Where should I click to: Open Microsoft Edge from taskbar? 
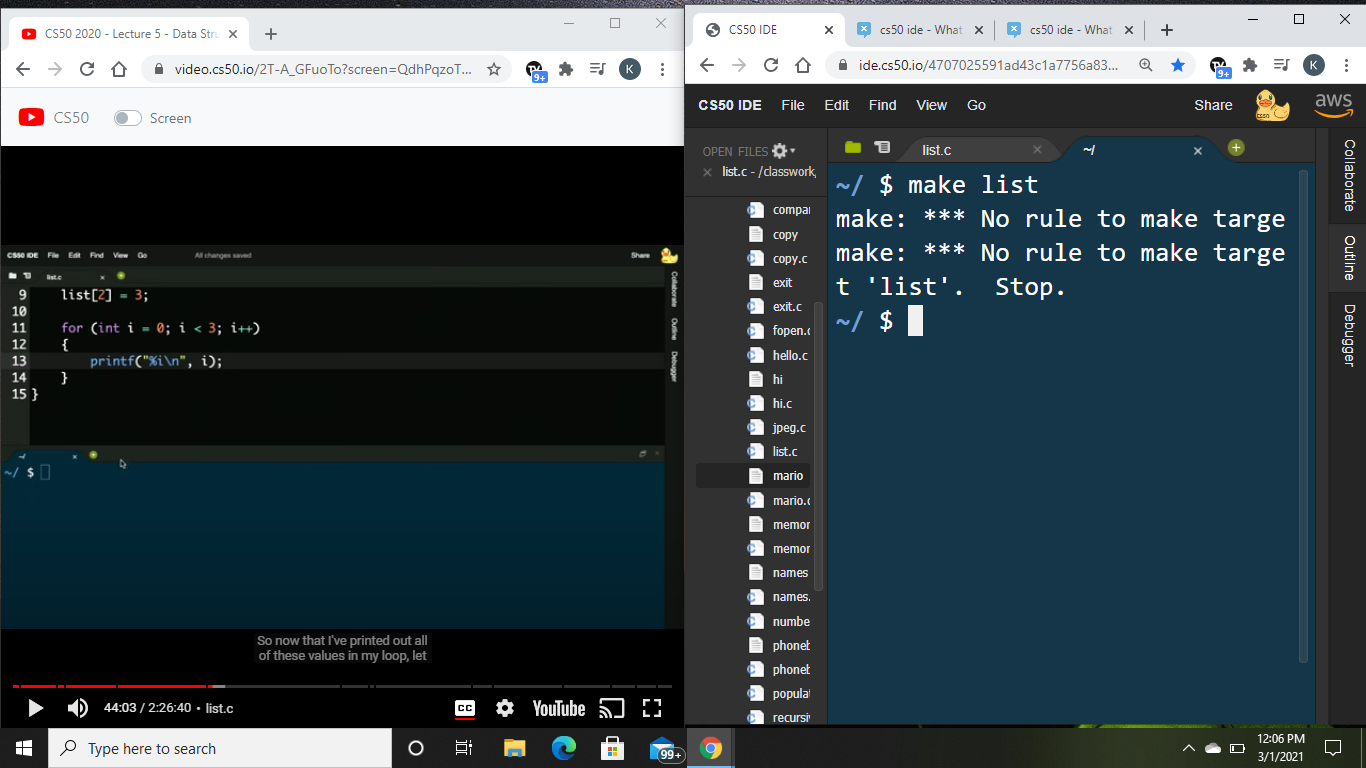coord(564,748)
